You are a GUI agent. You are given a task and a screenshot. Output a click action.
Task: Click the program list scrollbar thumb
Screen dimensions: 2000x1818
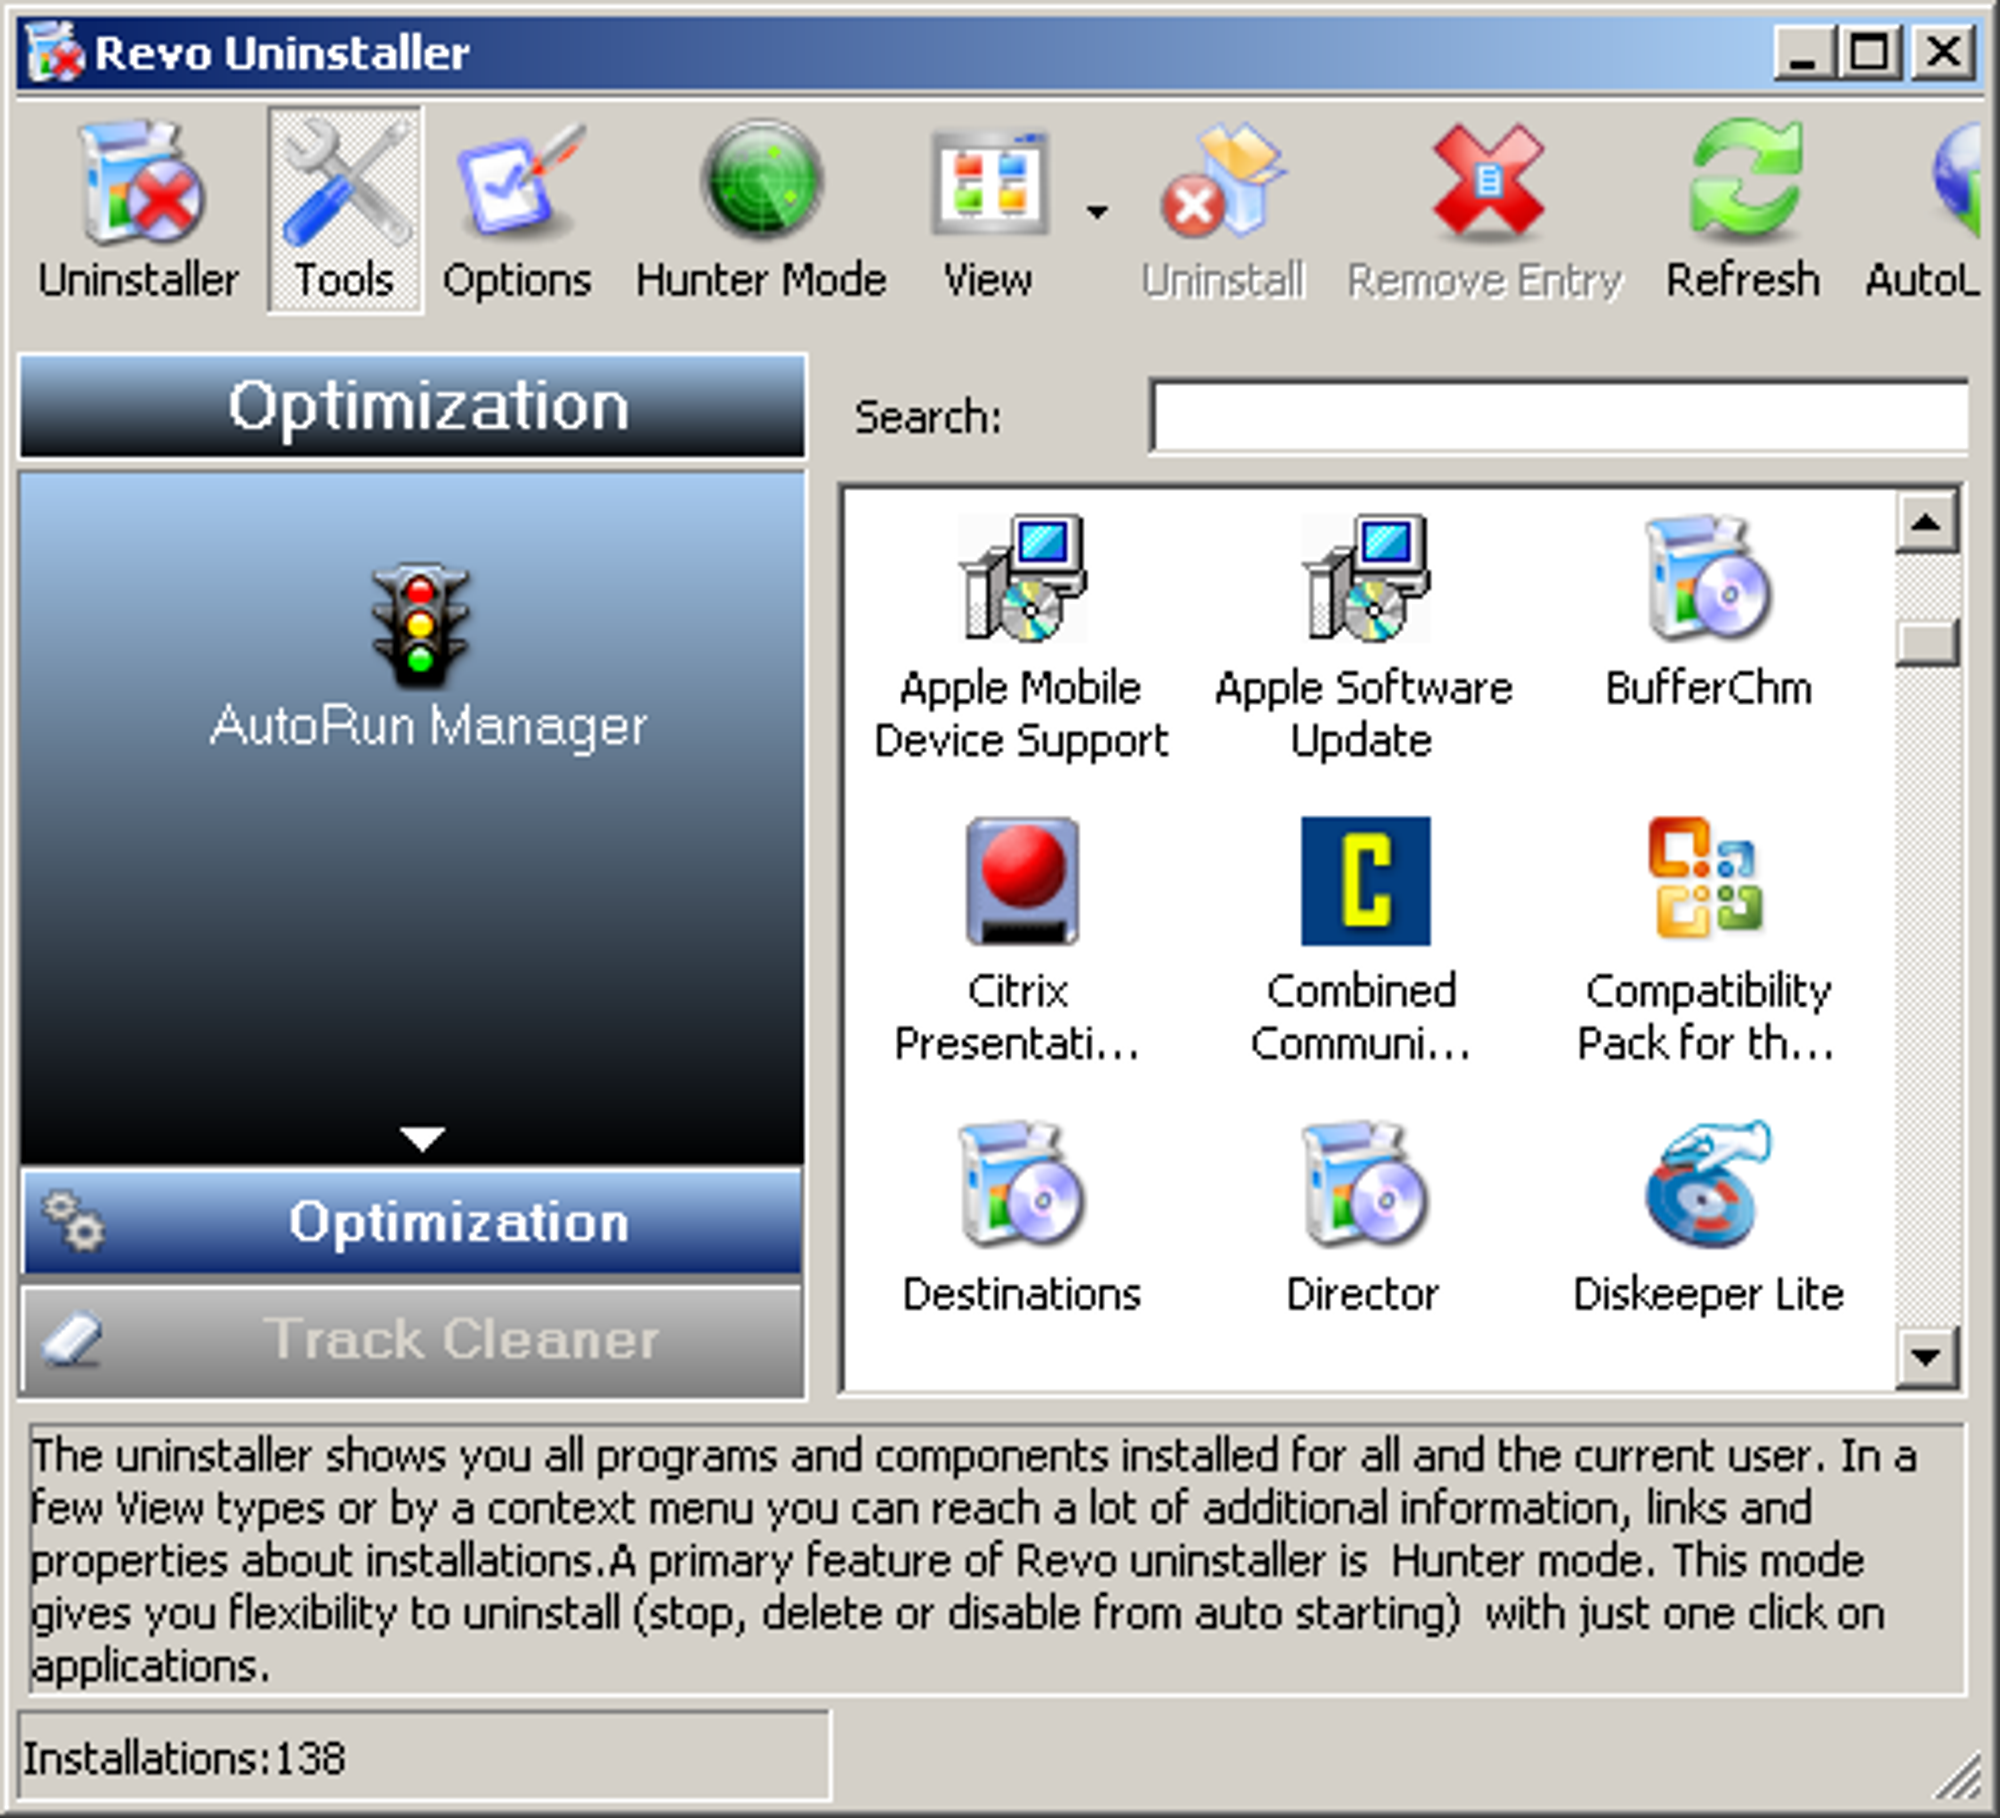(x=1927, y=644)
